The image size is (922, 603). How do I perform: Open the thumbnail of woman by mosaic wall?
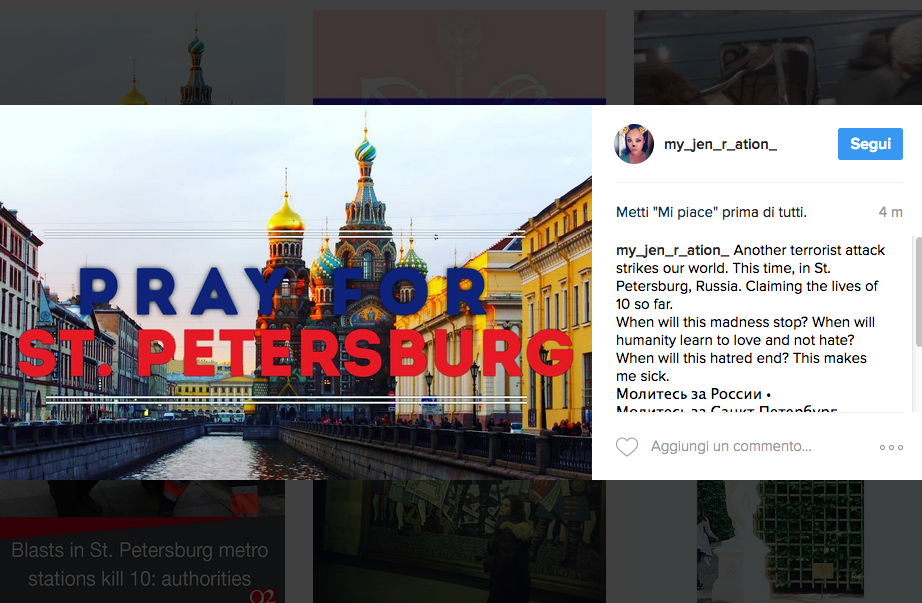(x=459, y=541)
